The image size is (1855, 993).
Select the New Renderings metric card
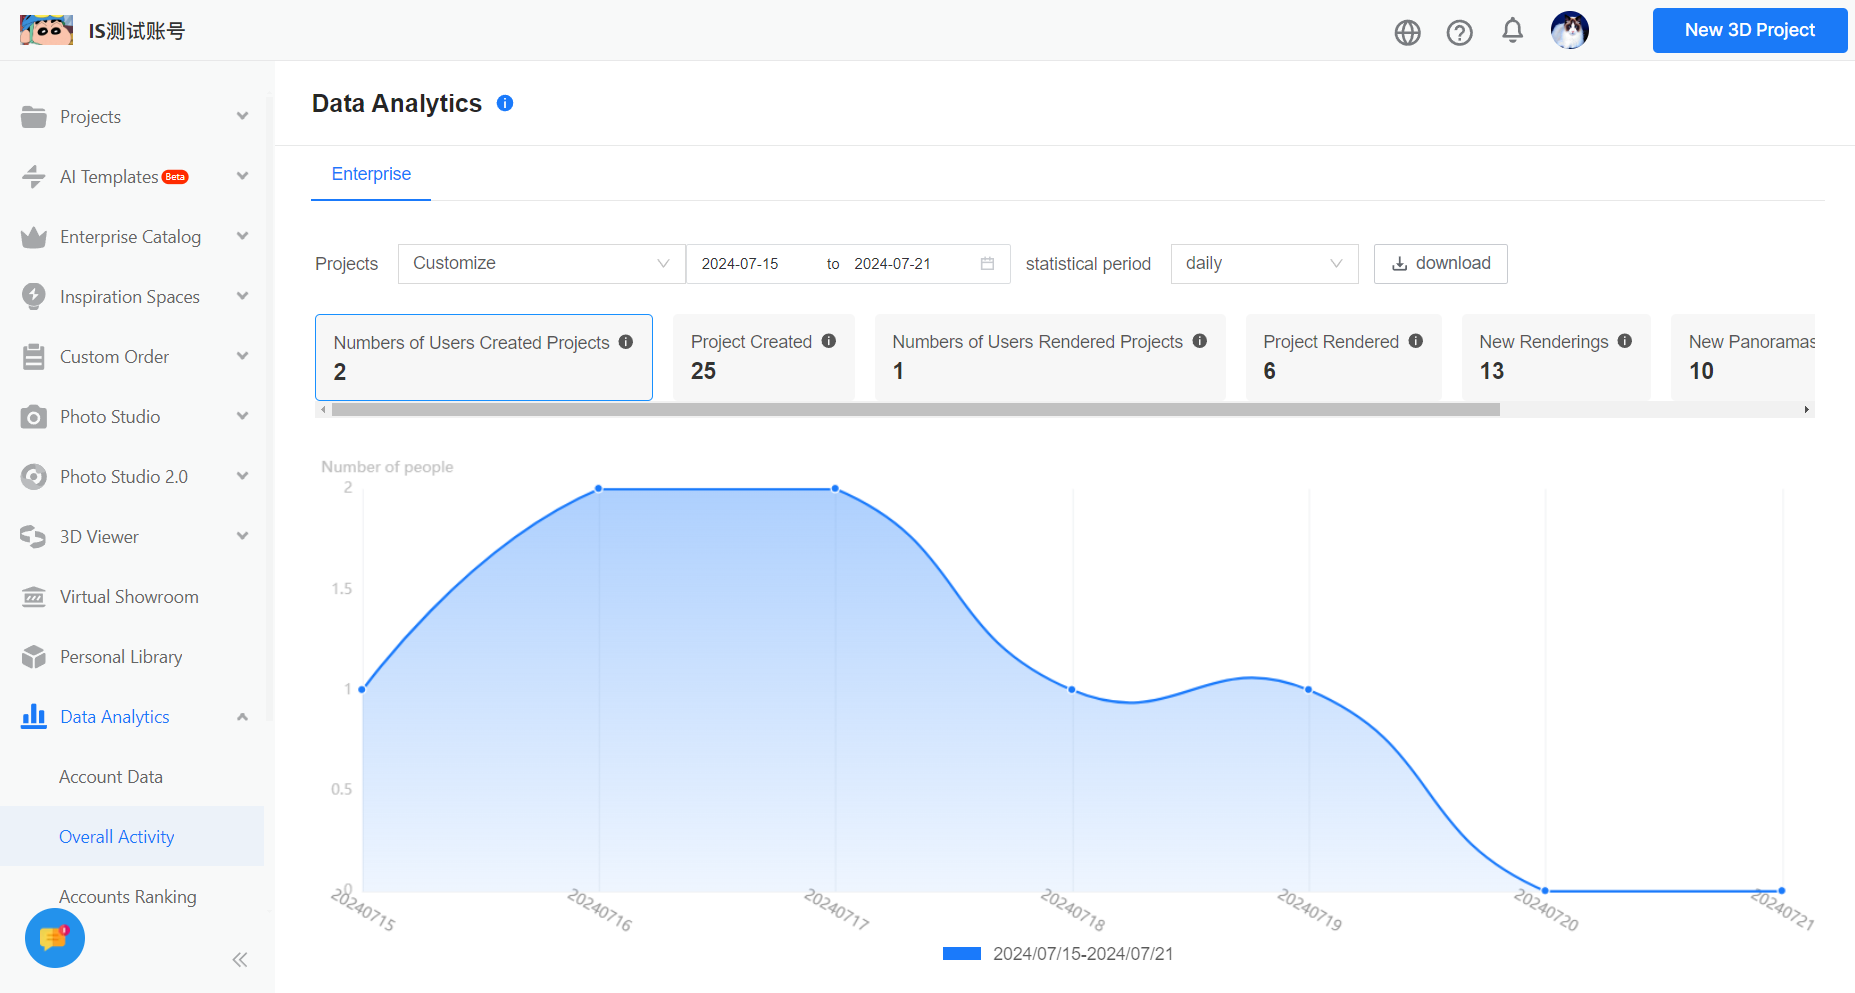pos(1554,357)
